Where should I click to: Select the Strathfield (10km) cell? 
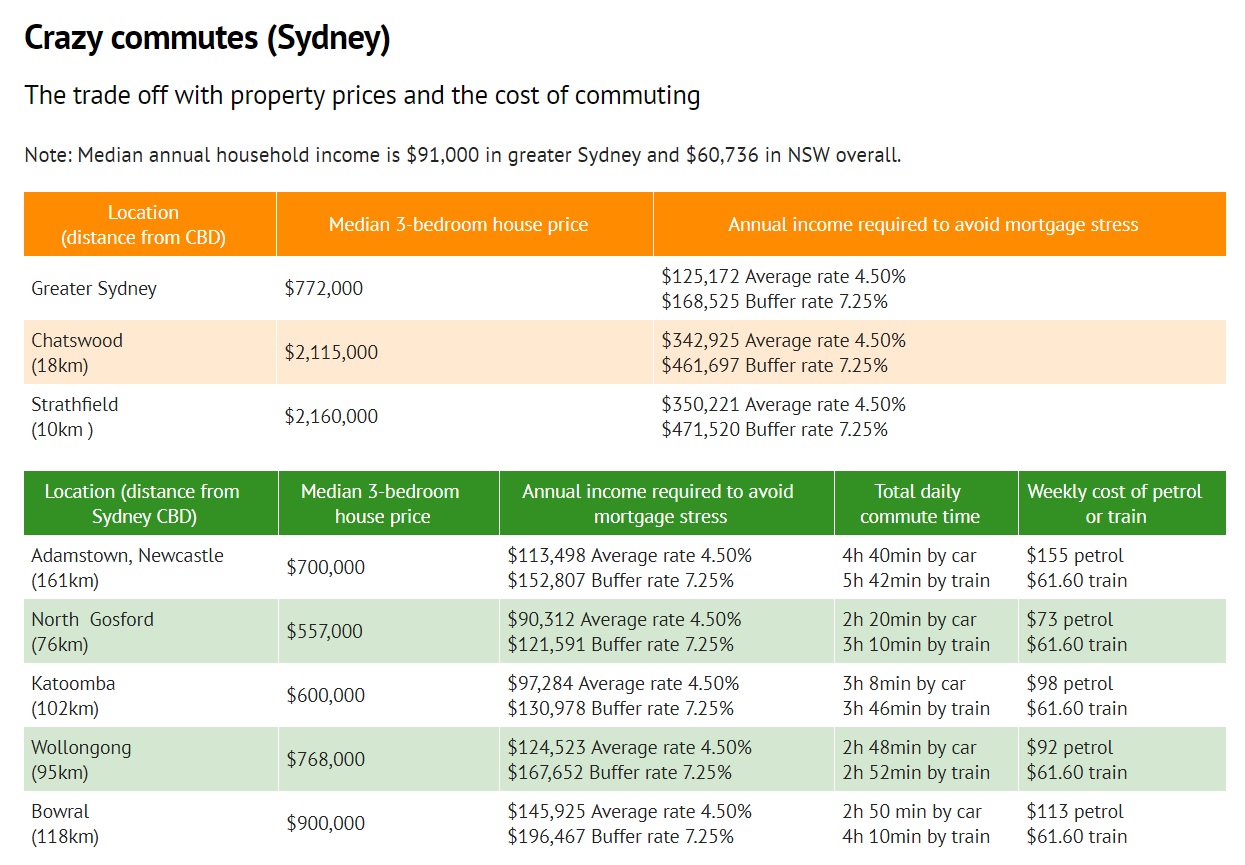coord(150,417)
